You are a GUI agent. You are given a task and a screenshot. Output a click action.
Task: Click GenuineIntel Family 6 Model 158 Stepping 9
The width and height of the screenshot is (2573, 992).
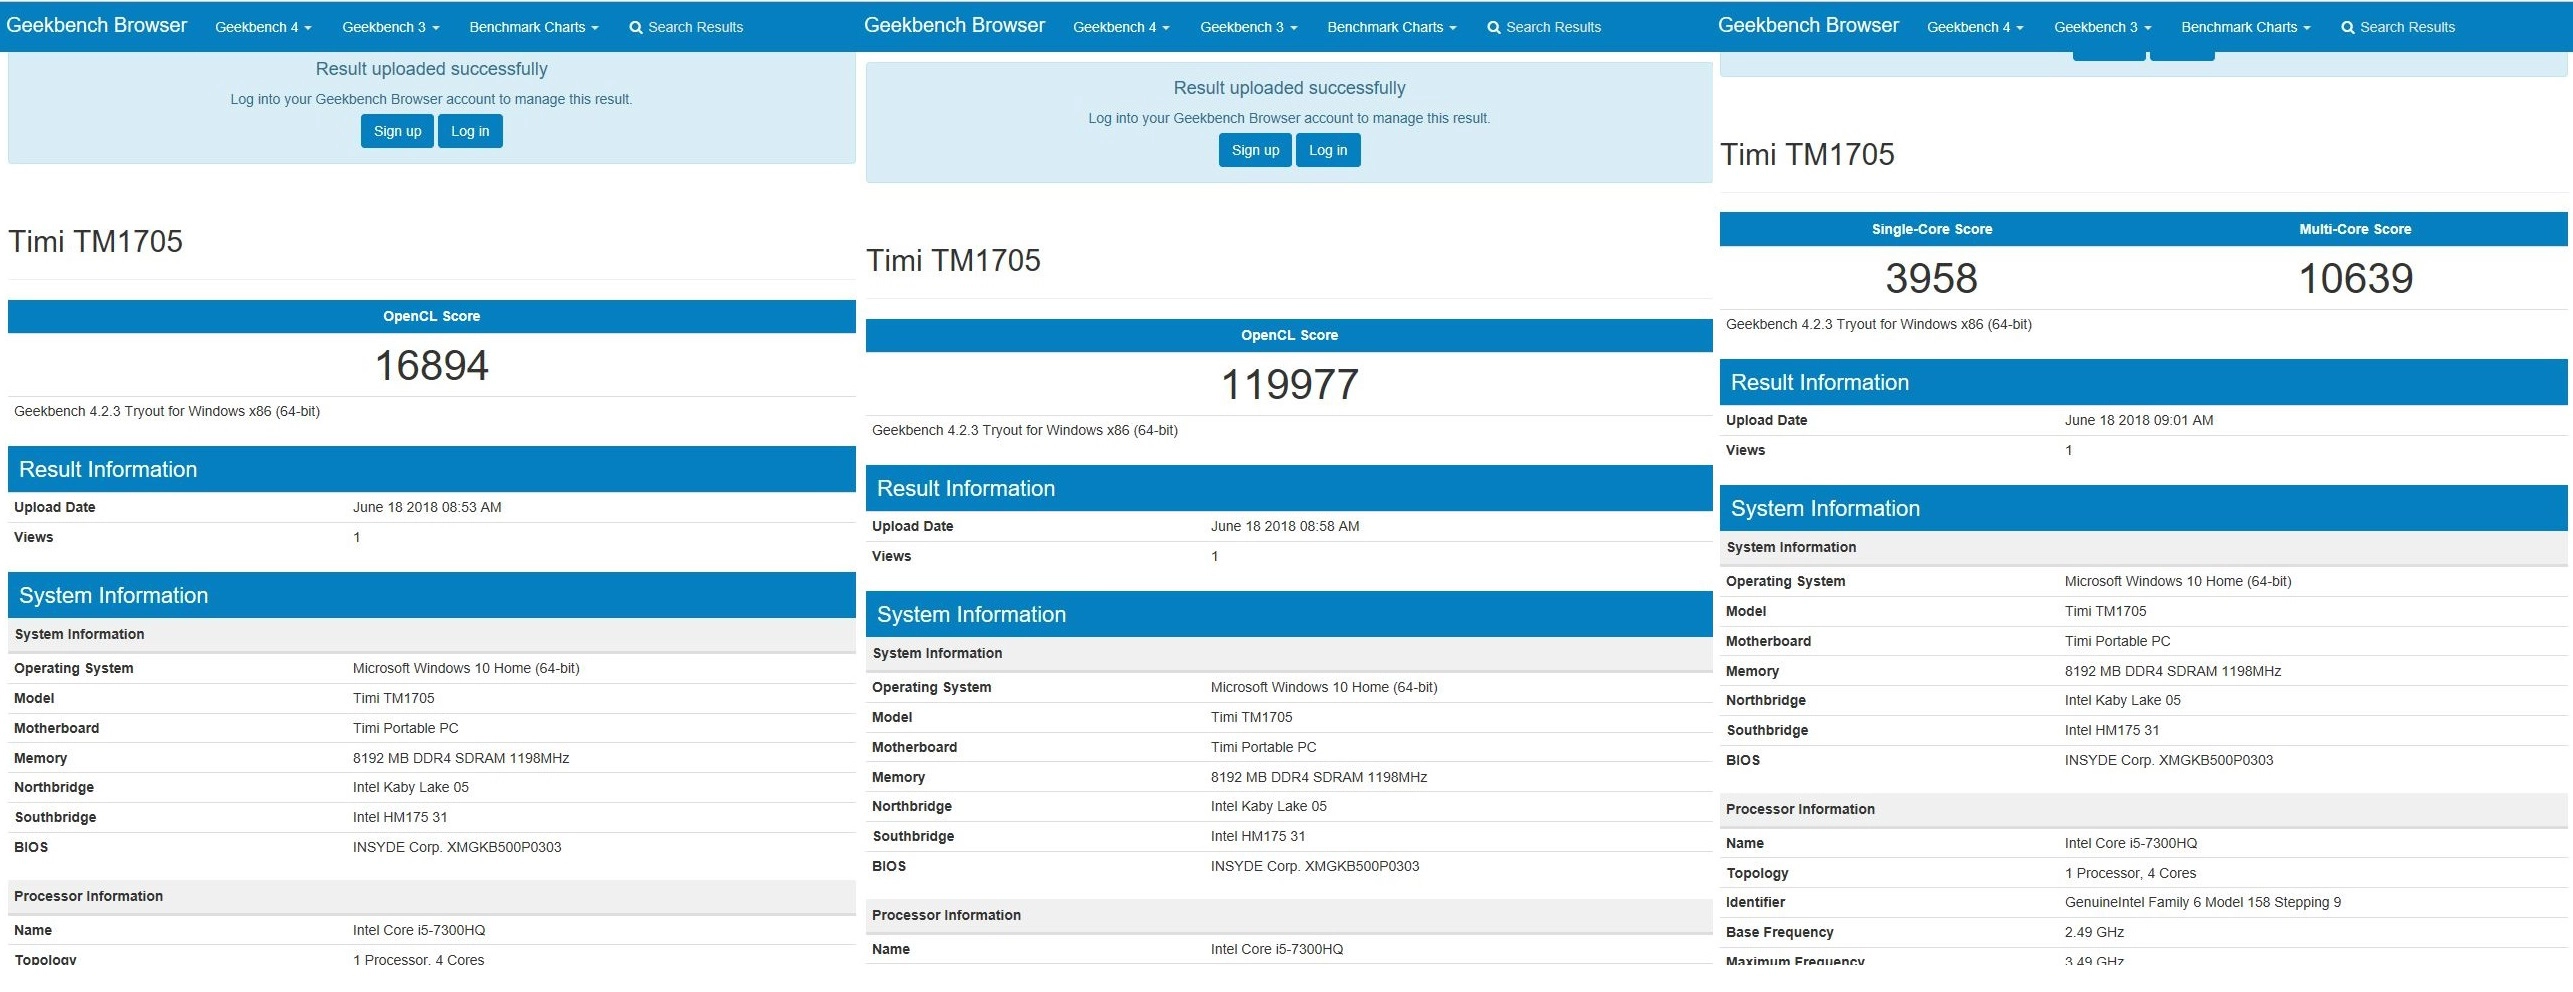pos(2203,902)
